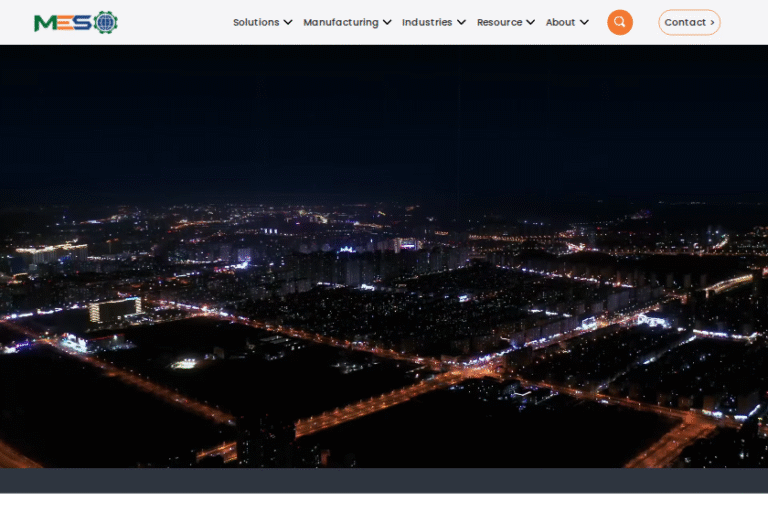Click the dark gray band below the hero

point(384,480)
